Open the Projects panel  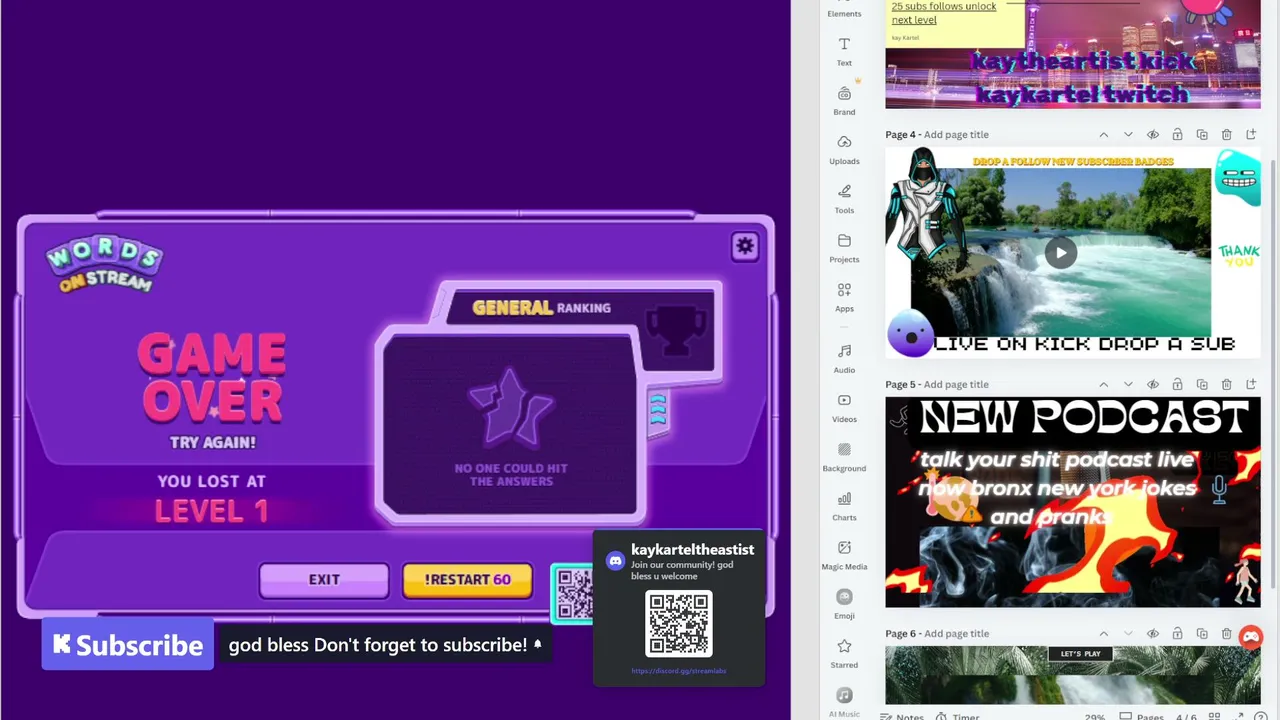pos(844,247)
